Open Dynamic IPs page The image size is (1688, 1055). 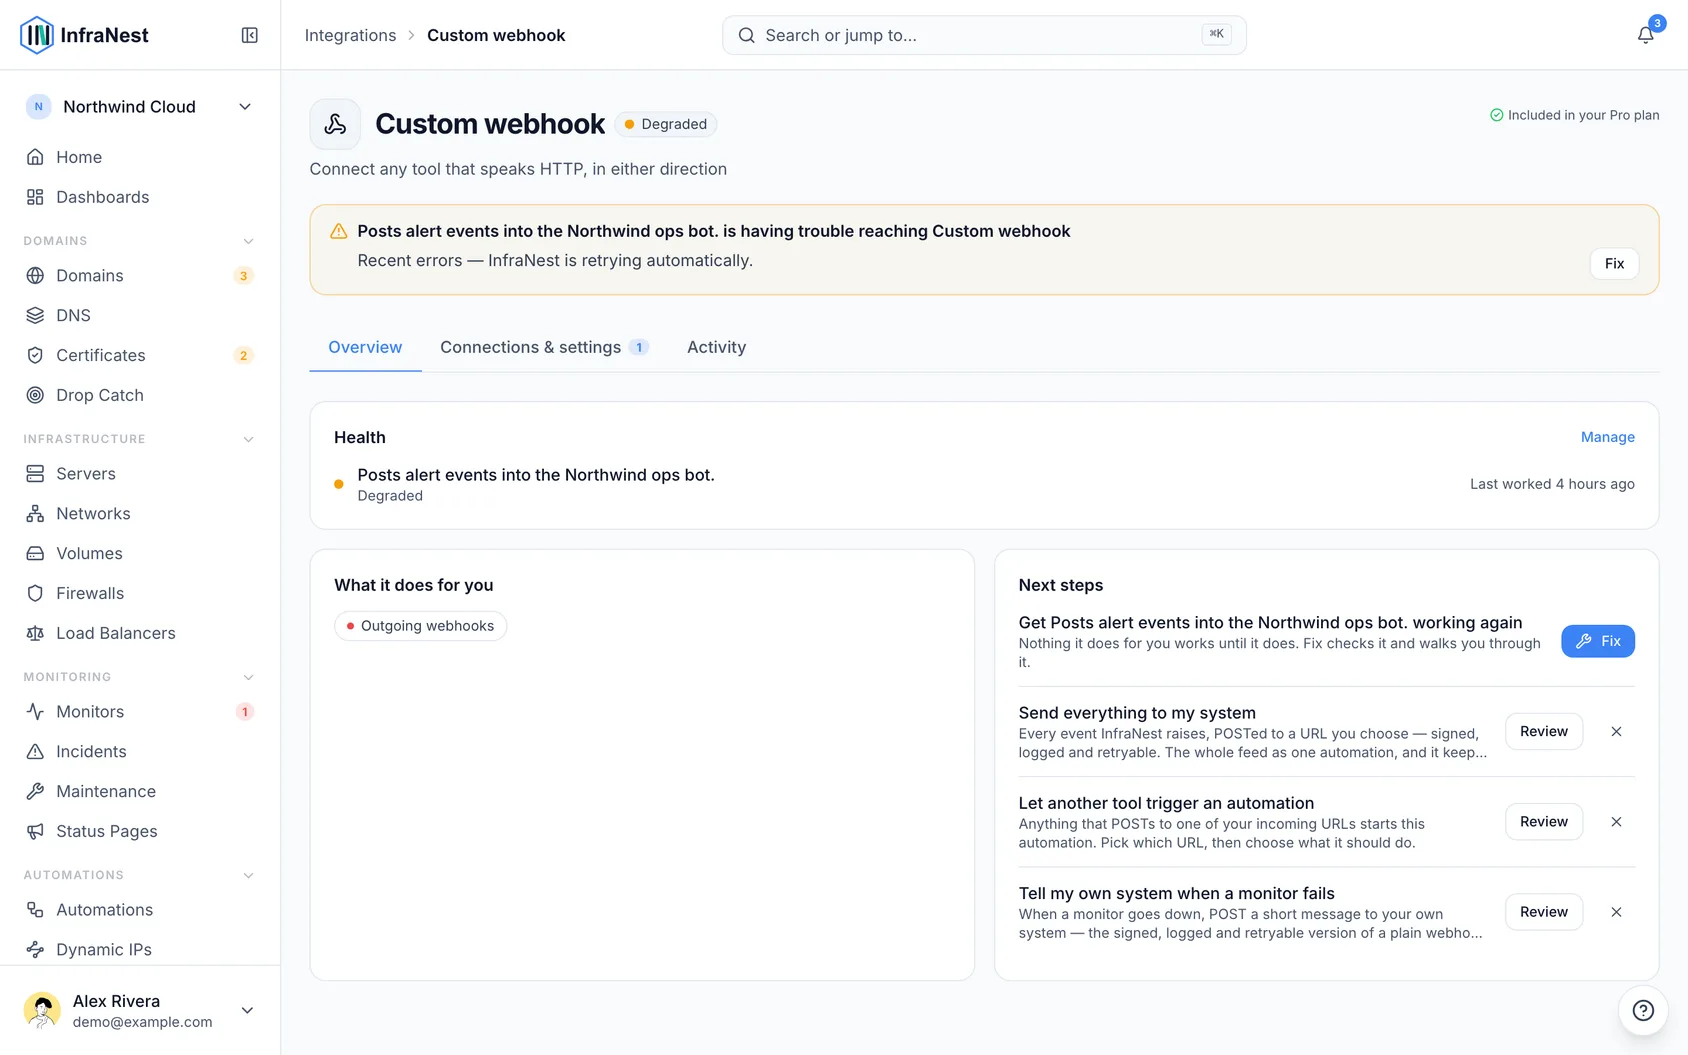140,949
